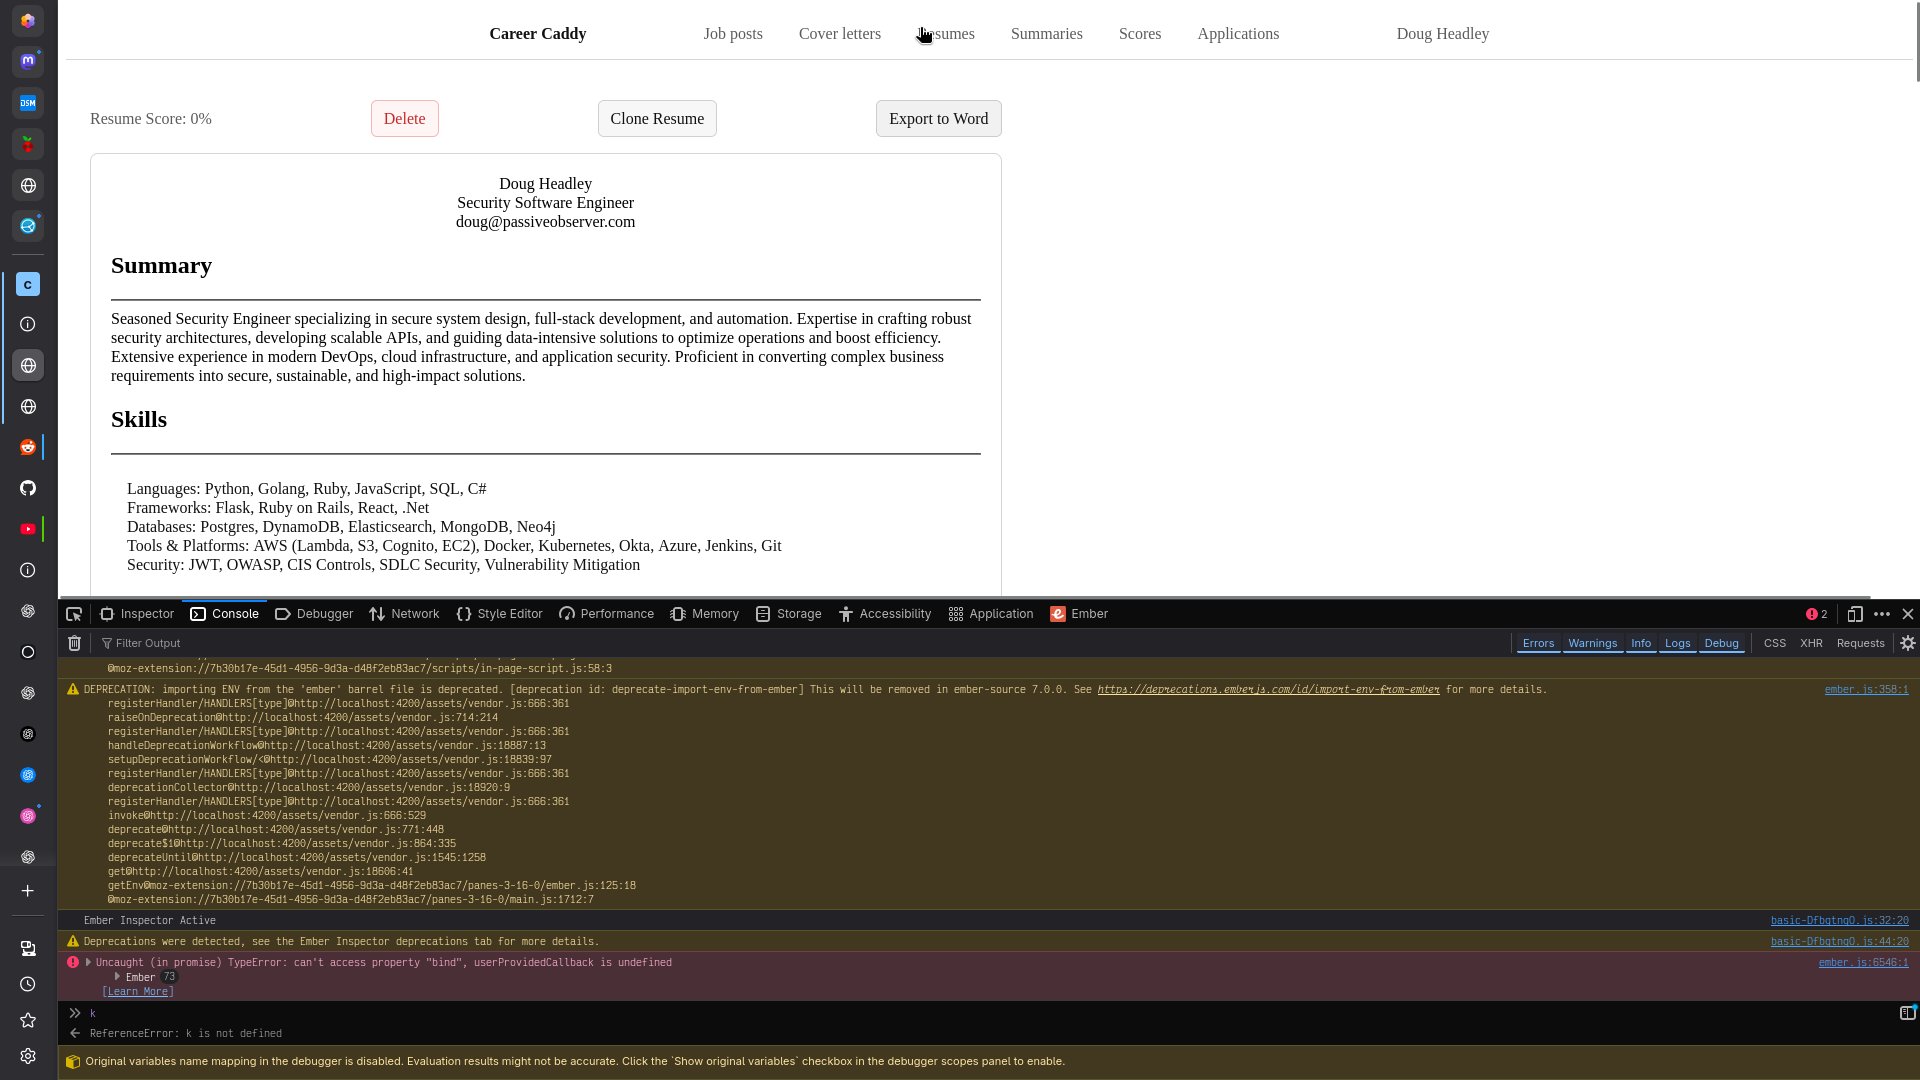Switch to the Network devtools tab
Image resolution: width=1920 pixels, height=1080 pixels.
[x=404, y=614]
